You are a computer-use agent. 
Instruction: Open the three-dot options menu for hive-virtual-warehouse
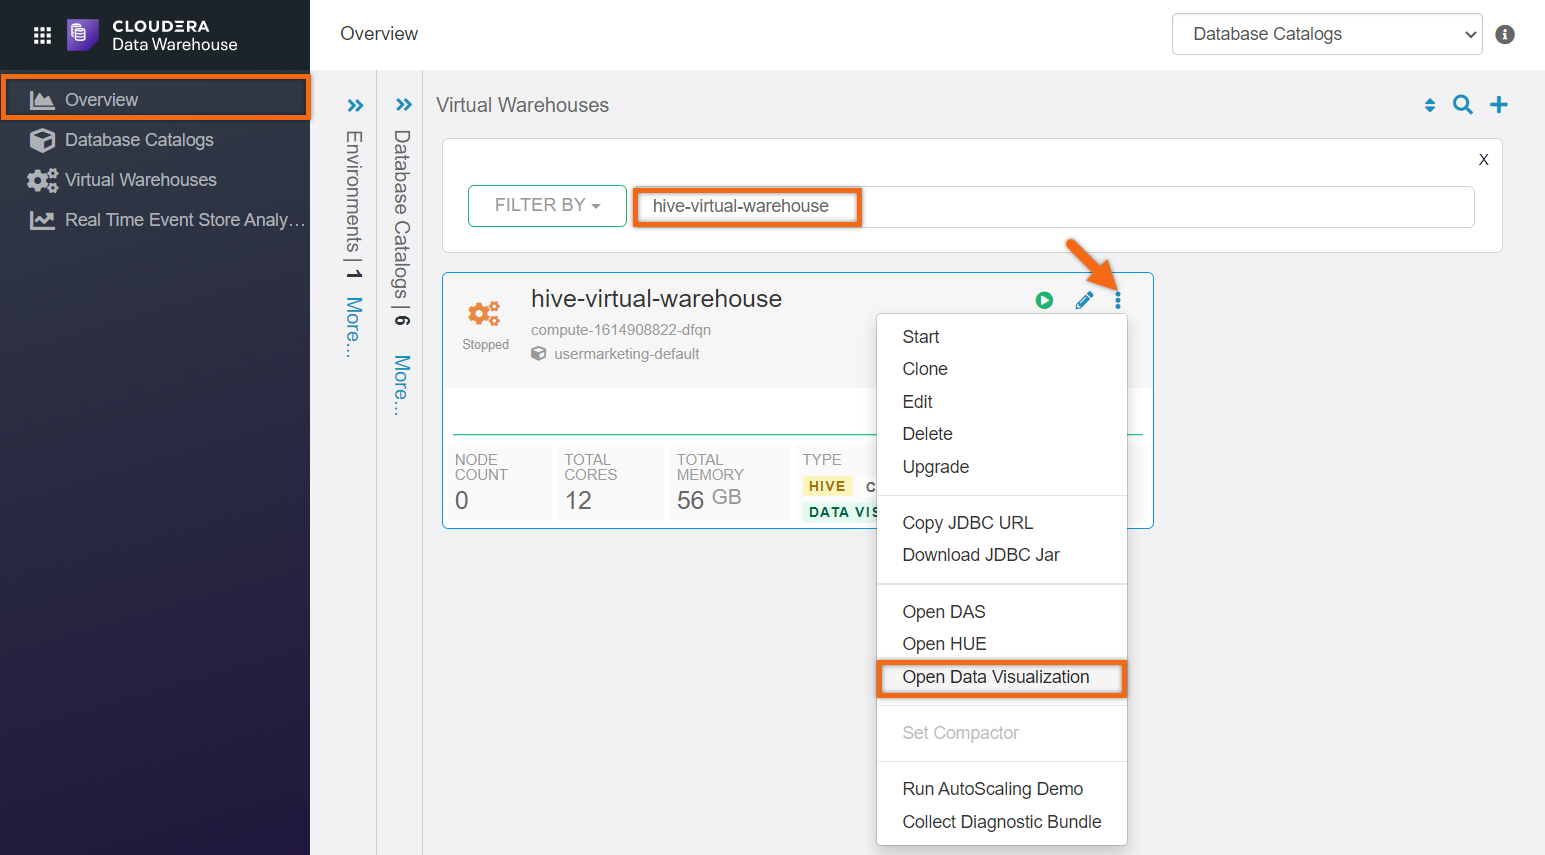1118,300
